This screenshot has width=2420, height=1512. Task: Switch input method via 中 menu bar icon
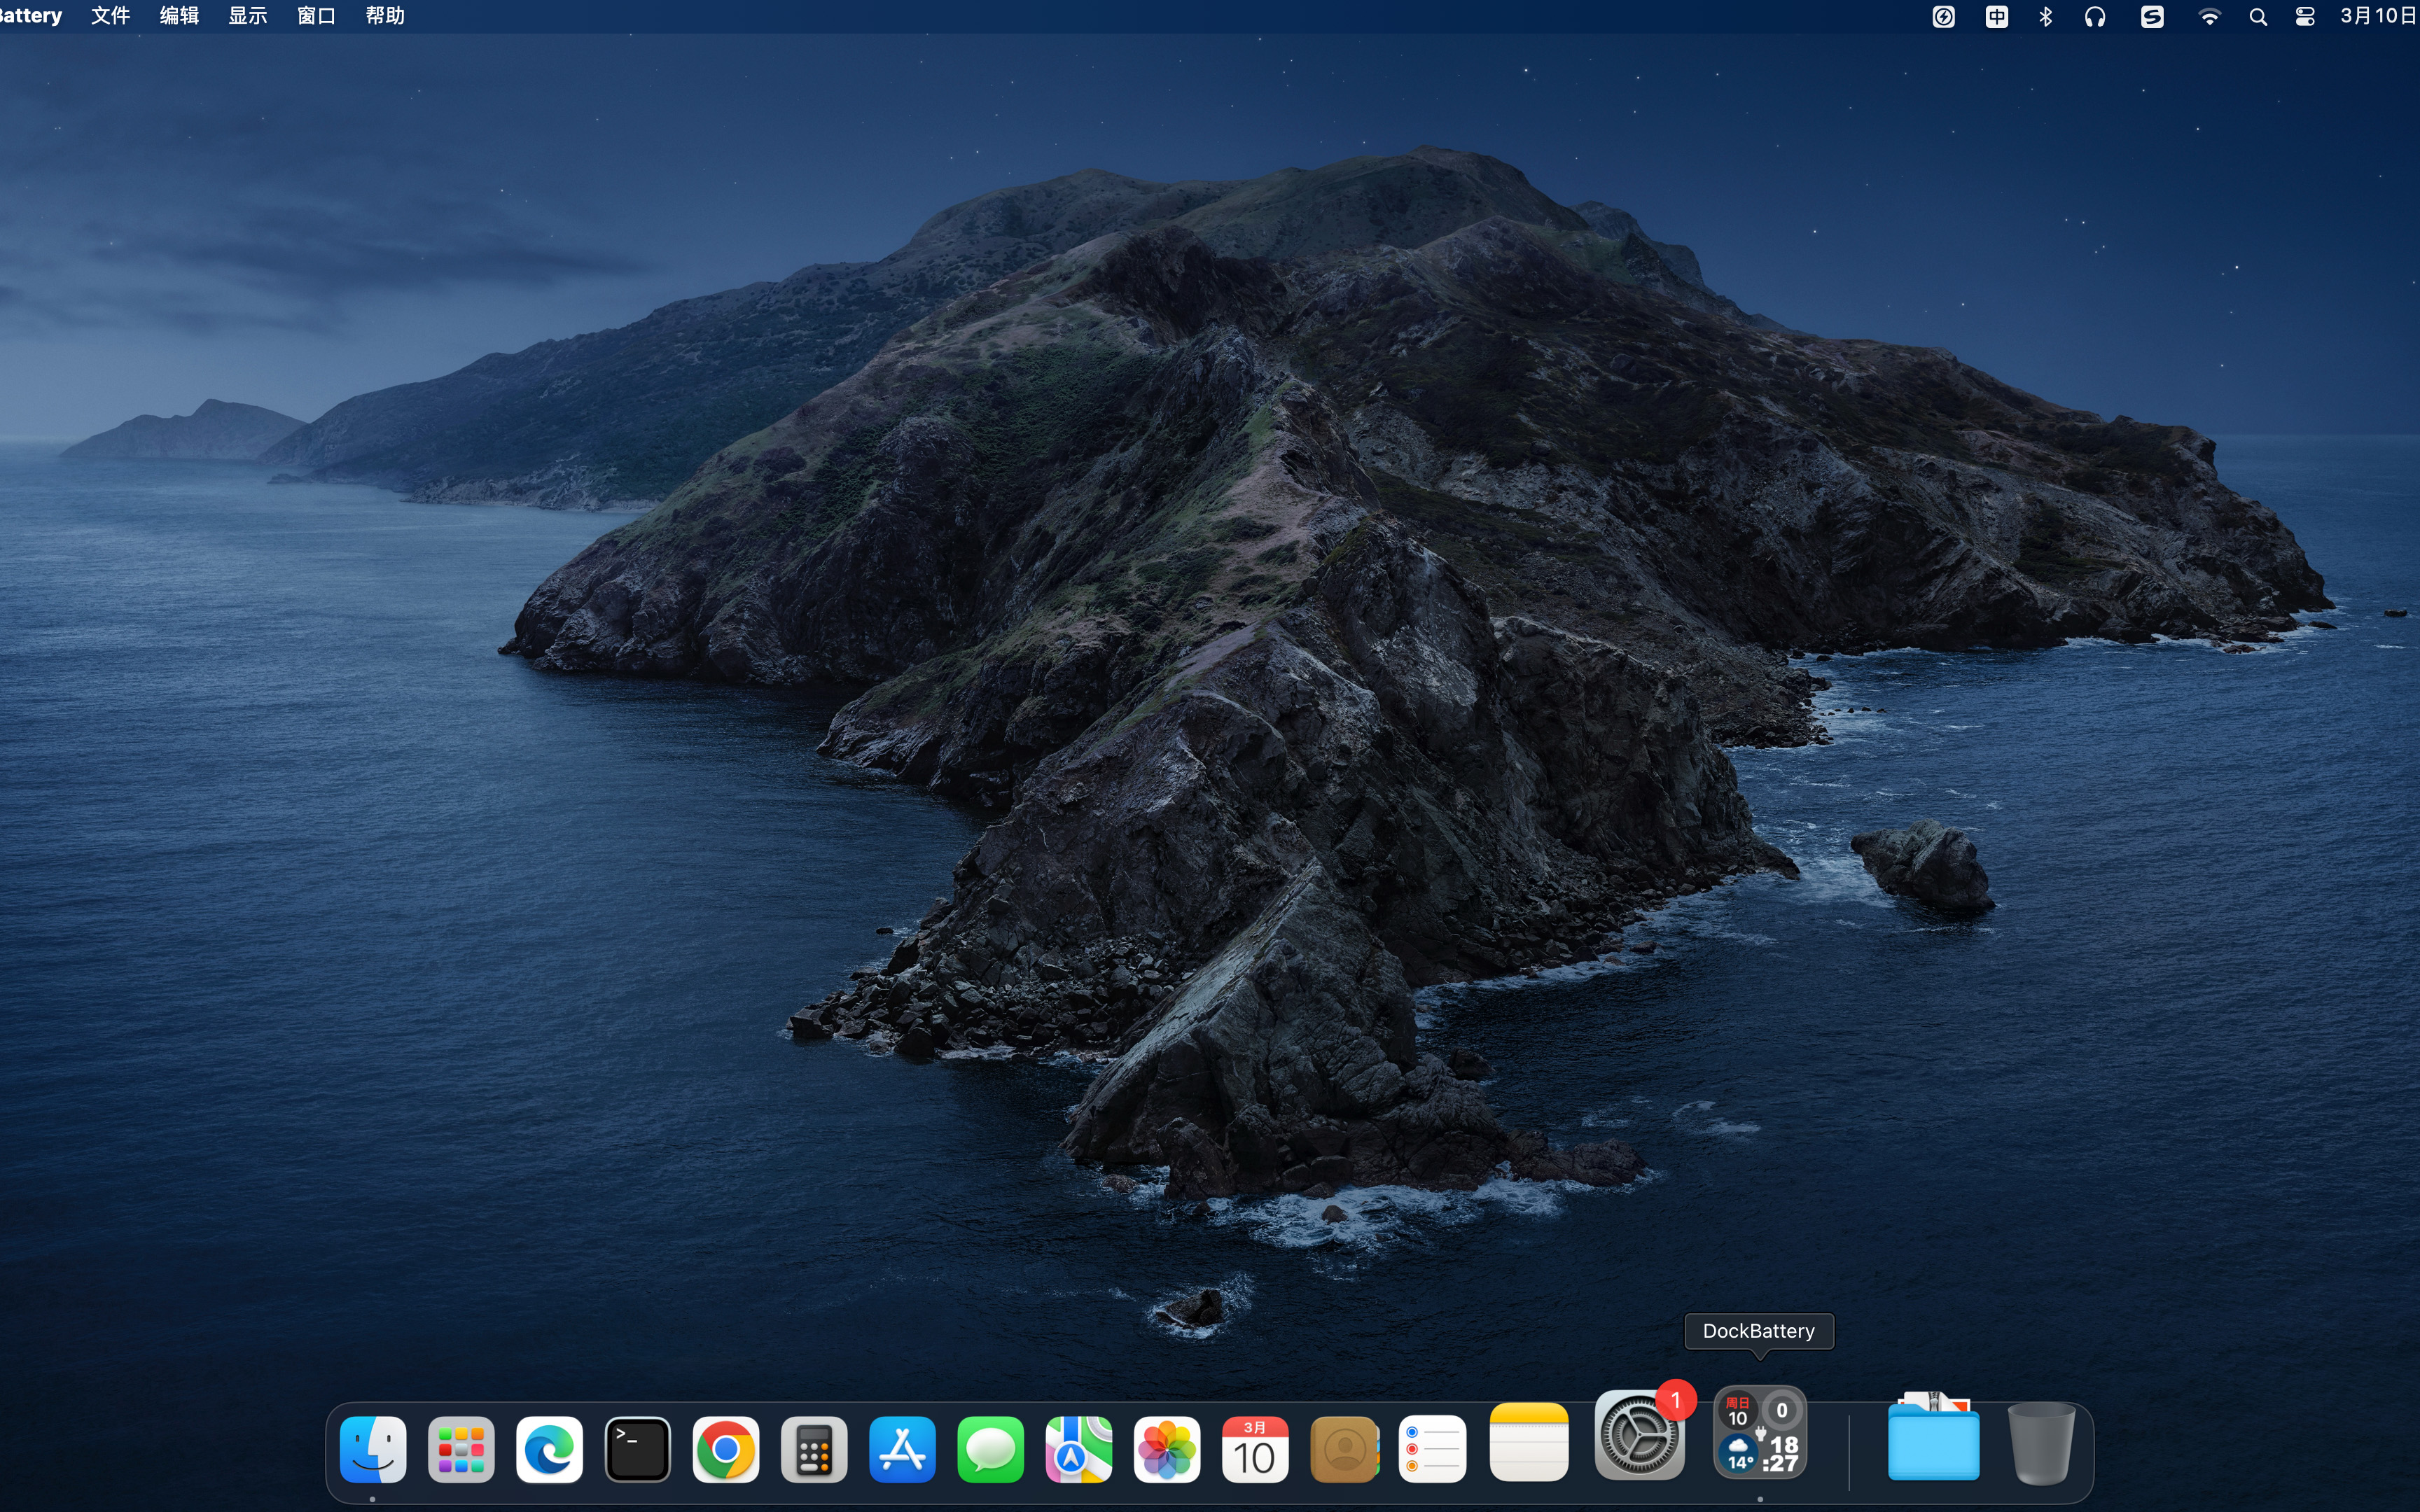[x=1996, y=16]
